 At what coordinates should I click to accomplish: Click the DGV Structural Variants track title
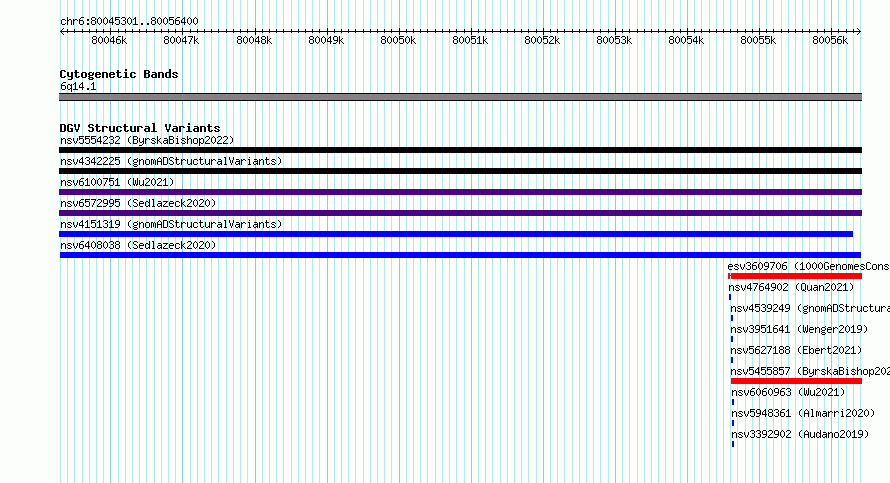[x=140, y=128]
